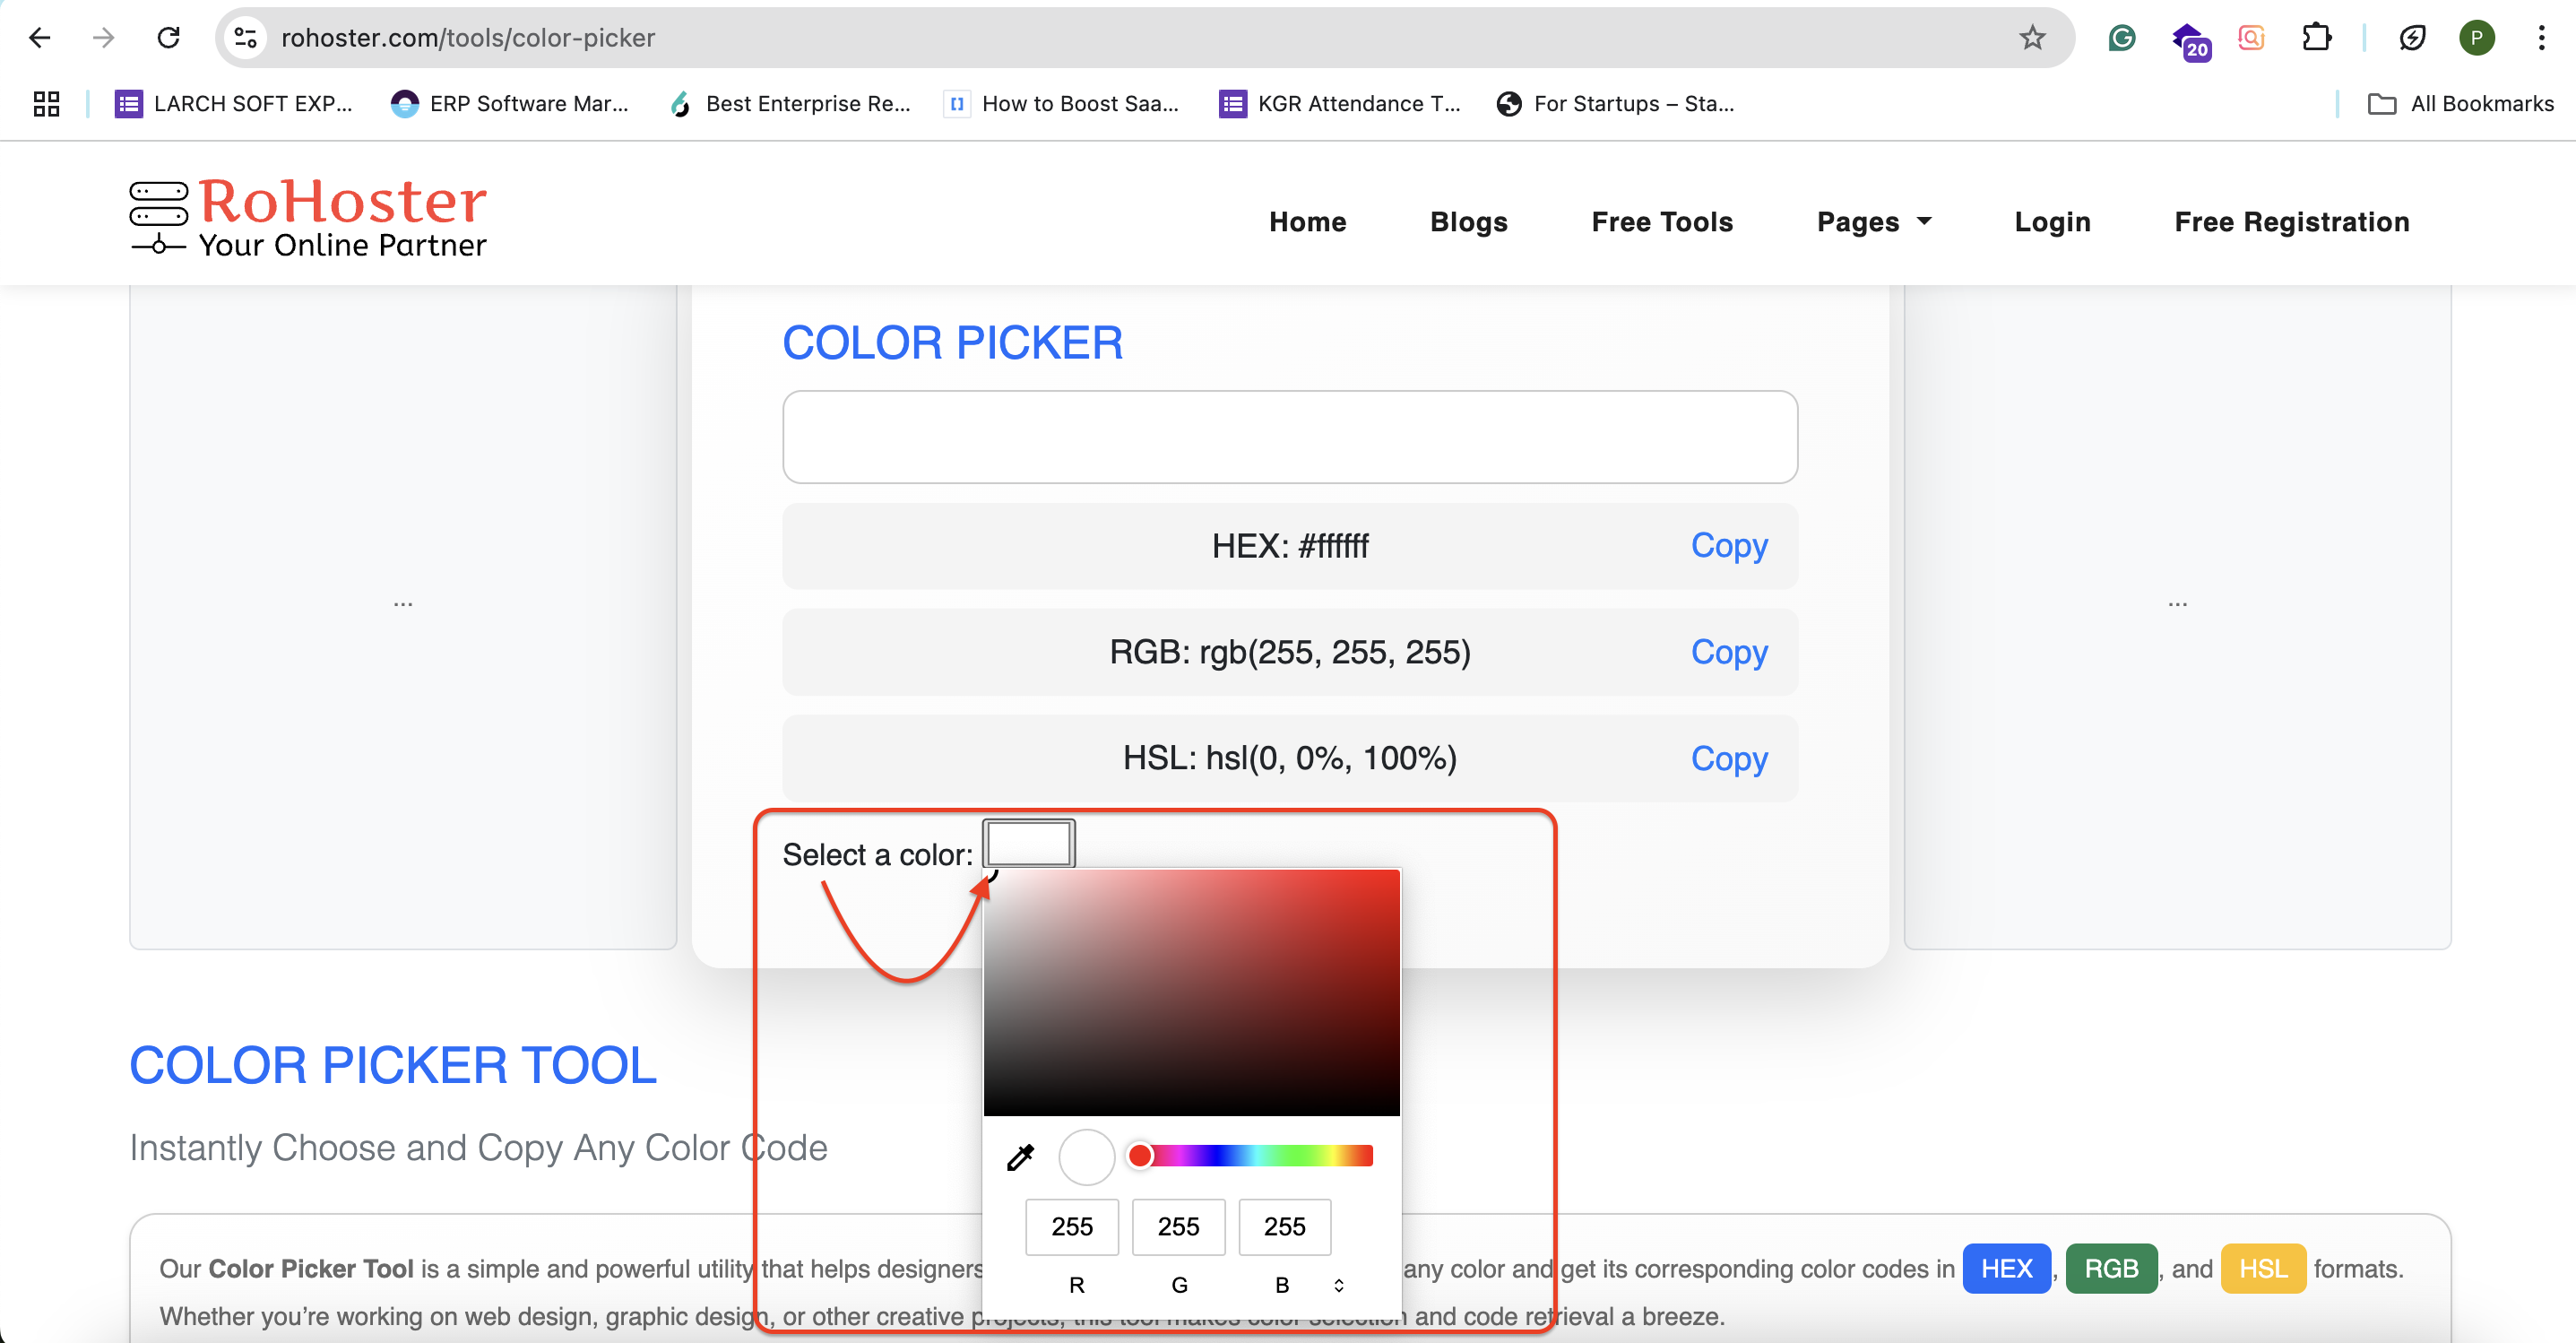
Task: Copy the HEX color value
Action: tap(1728, 545)
